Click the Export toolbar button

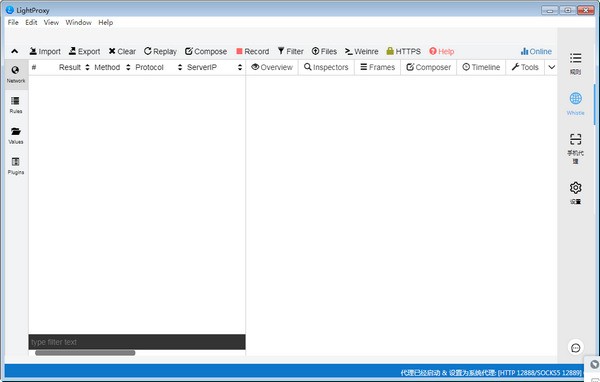tap(84, 51)
